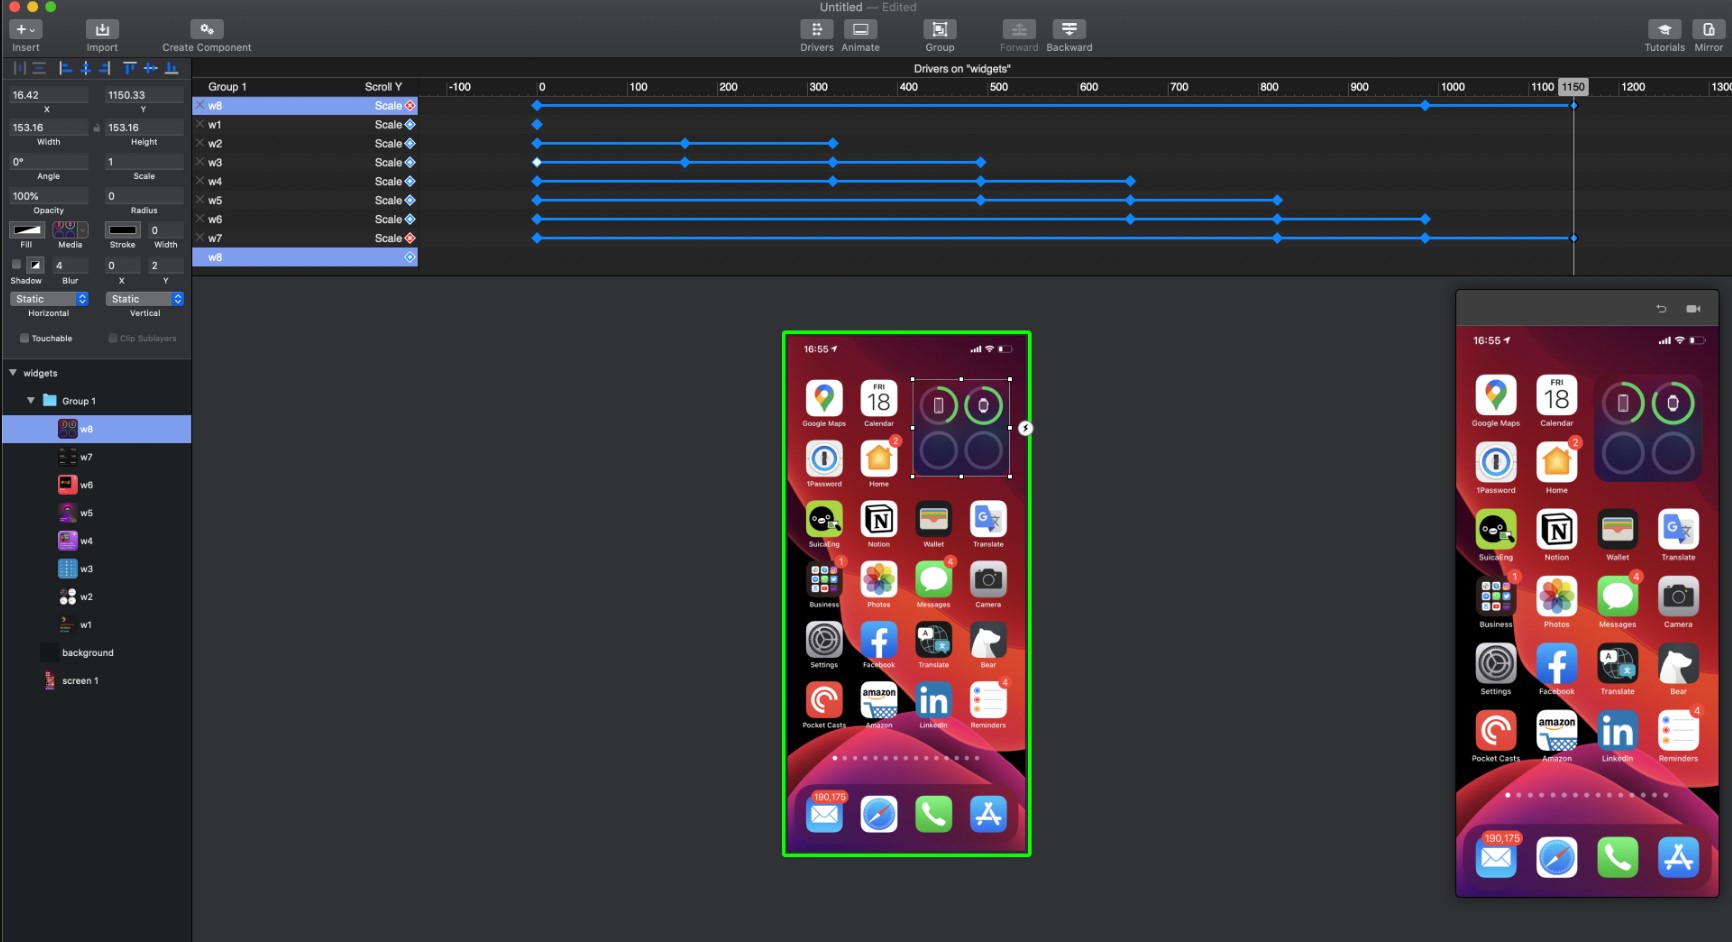Toggle the Scale keyframe diamond for w6 driver
The width and height of the screenshot is (1732, 942).
click(x=410, y=219)
